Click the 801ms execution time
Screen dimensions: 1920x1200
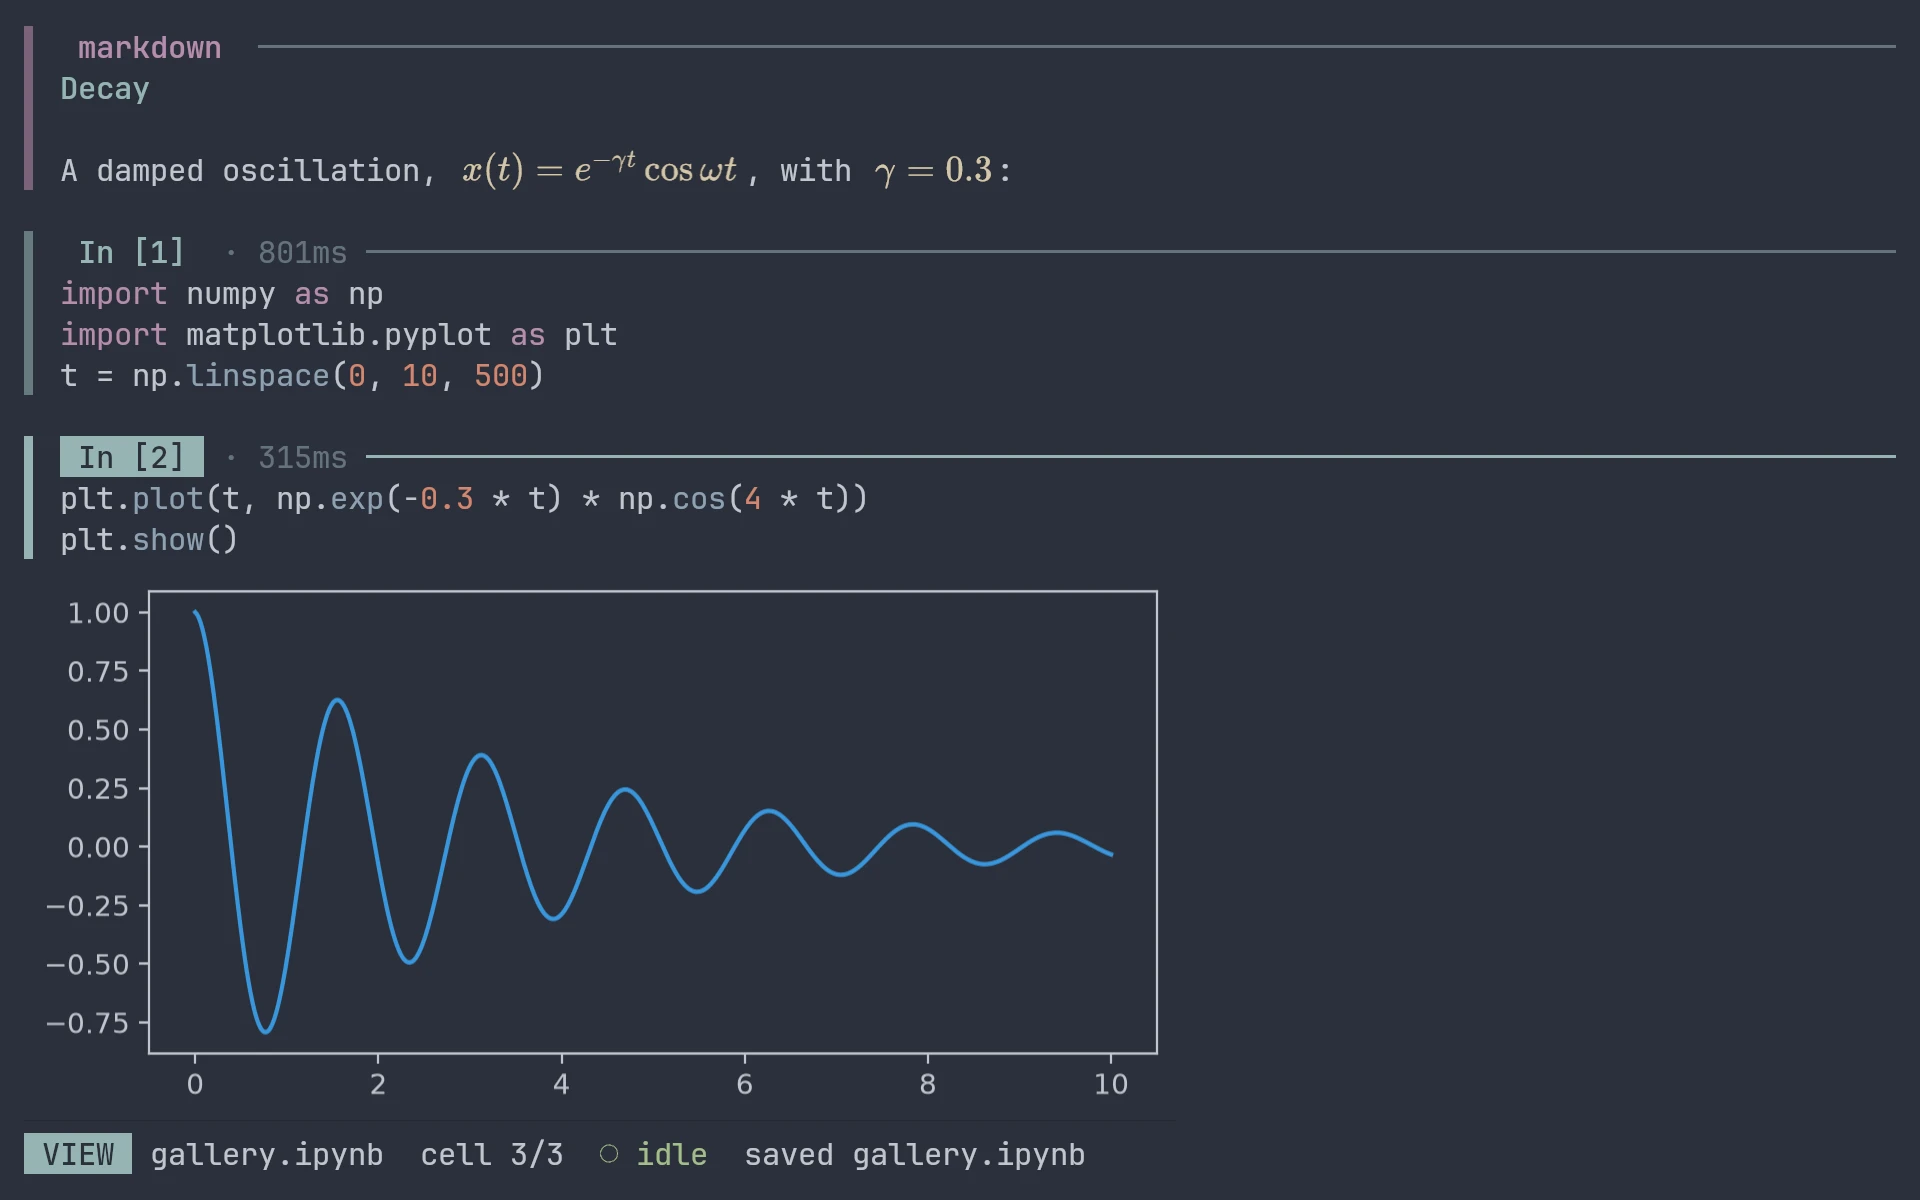(x=302, y=253)
